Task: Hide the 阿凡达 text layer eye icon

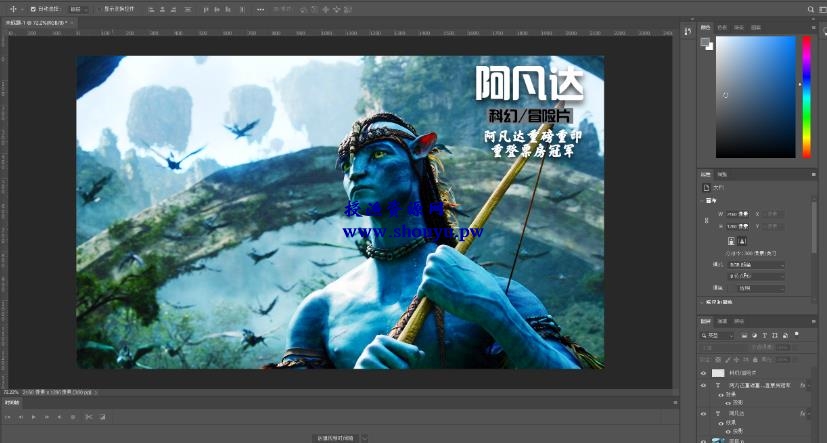Action: [x=703, y=413]
